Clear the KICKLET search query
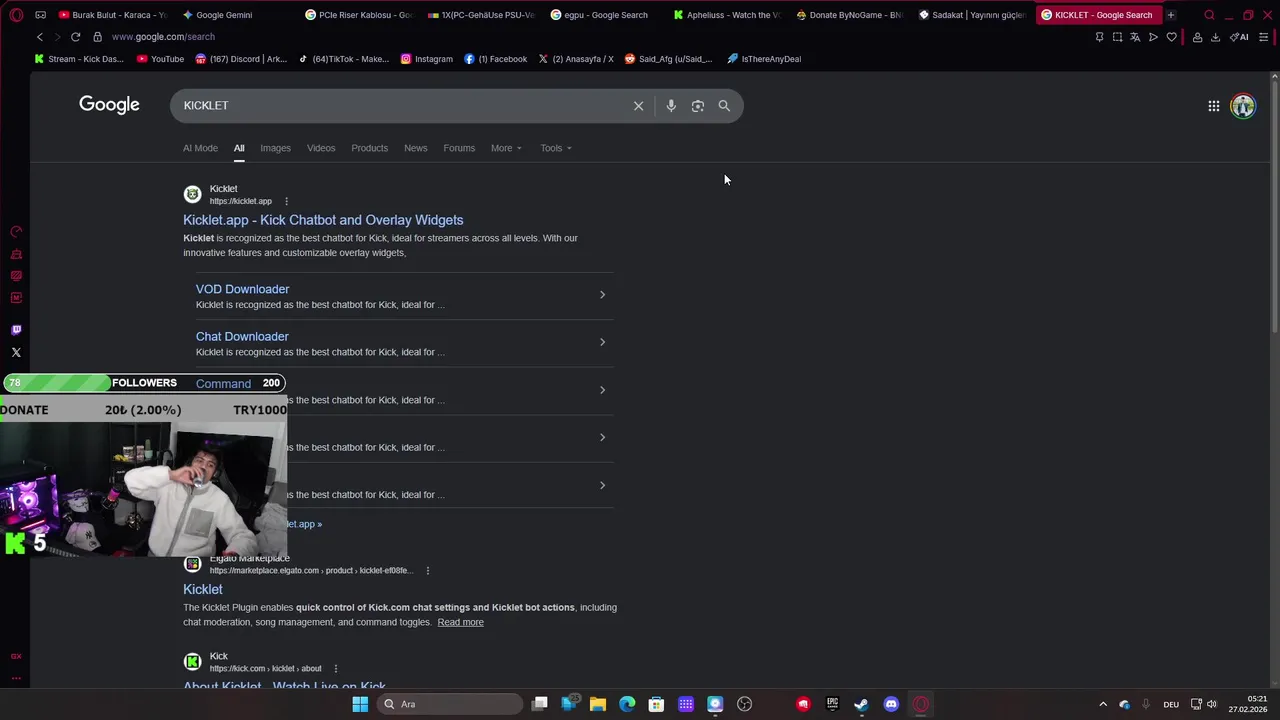The height and width of the screenshot is (720, 1280). 638,106
